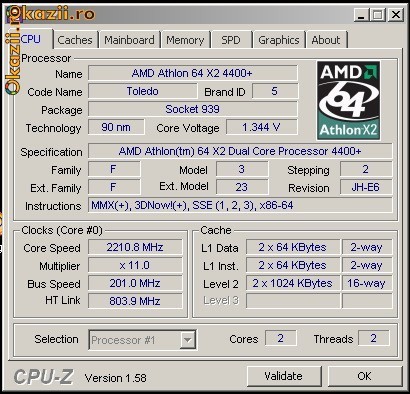Image resolution: width=410 pixels, height=394 pixels.
Task: Minimize the CPU-Z window
Action: point(361,15)
